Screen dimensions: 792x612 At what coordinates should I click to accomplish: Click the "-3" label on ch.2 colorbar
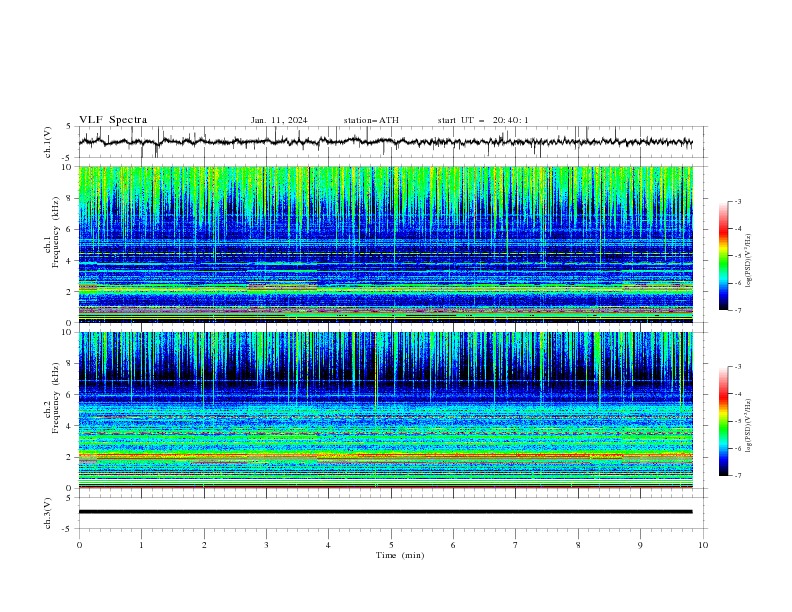point(738,367)
